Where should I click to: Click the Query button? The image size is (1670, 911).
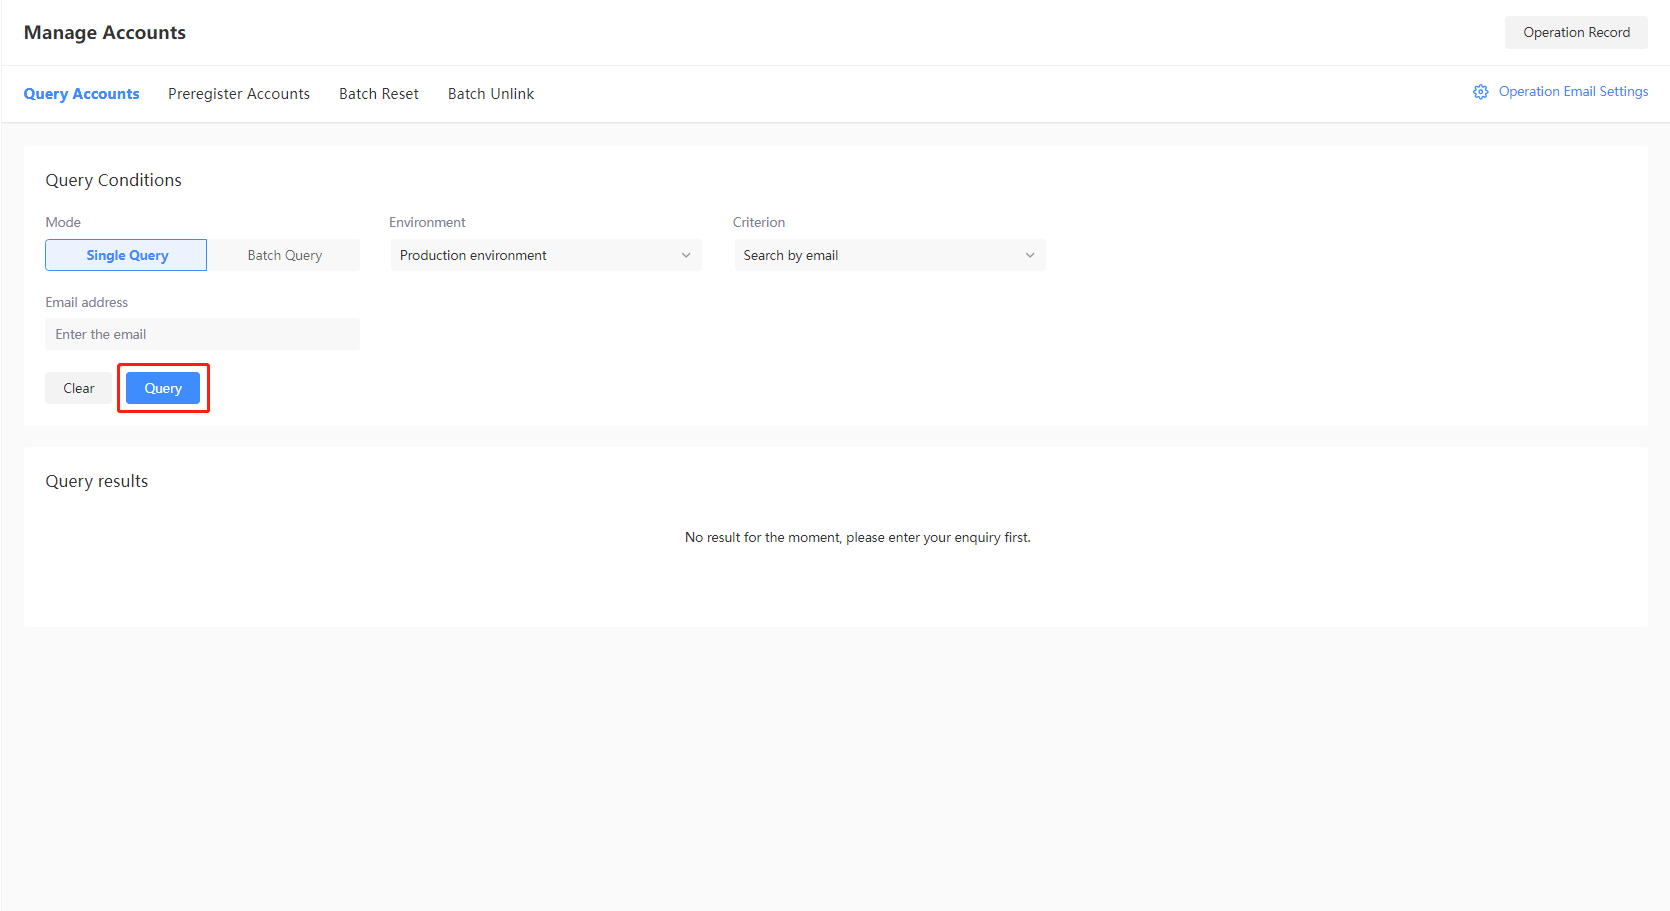pyautogui.click(x=163, y=388)
